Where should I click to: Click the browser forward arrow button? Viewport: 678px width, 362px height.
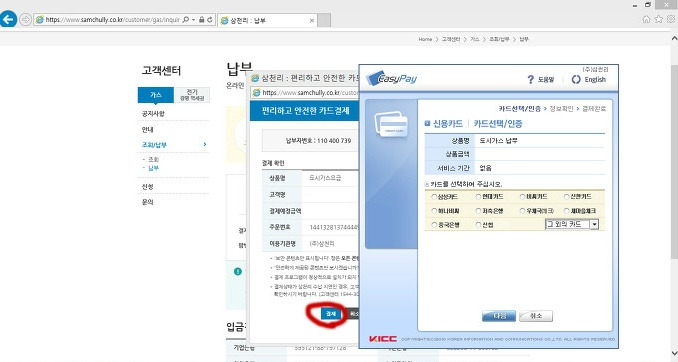pyautogui.click(x=26, y=20)
